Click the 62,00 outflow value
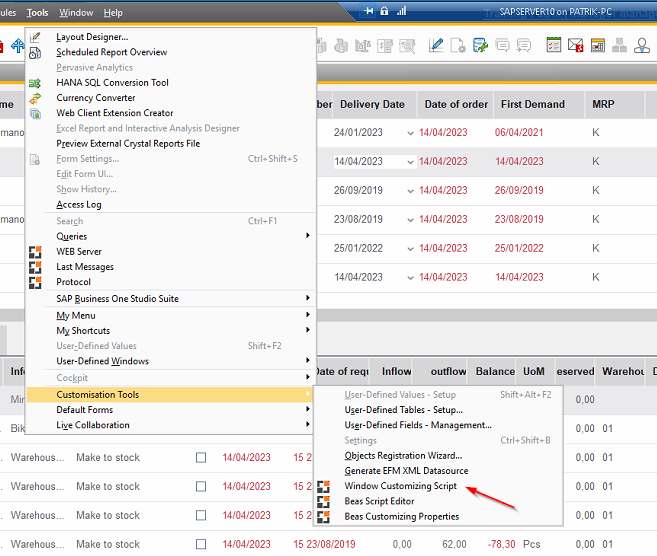This screenshot has width=657, height=556. tap(454, 544)
